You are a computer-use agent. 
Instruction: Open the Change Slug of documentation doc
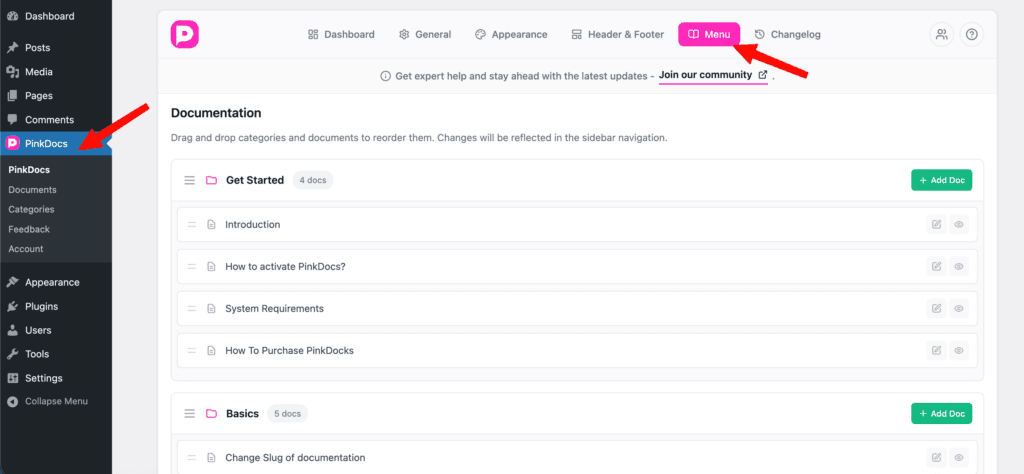pyautogui.click(x=295, y=458)
